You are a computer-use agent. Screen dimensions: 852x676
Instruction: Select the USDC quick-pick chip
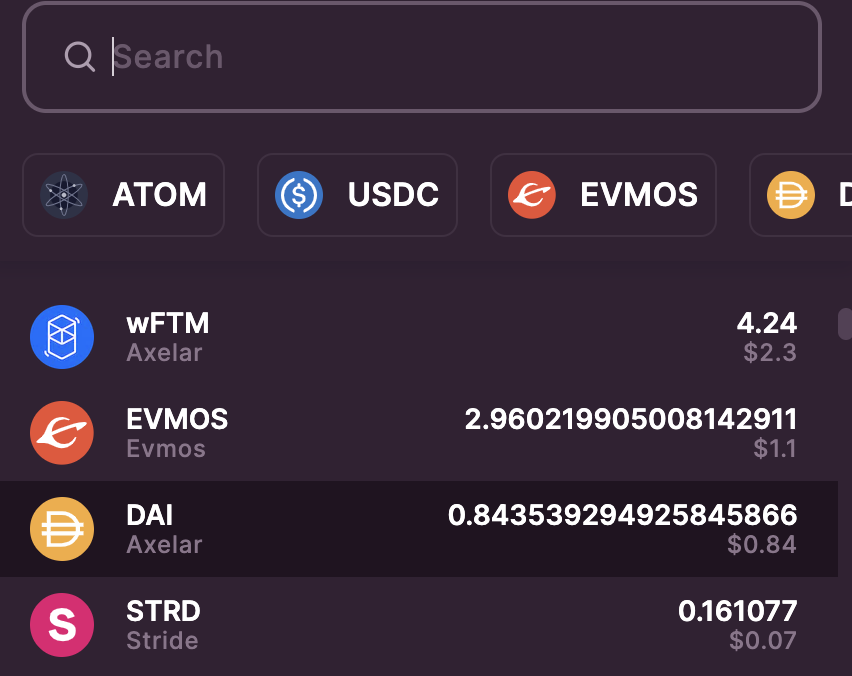point(357,194)
